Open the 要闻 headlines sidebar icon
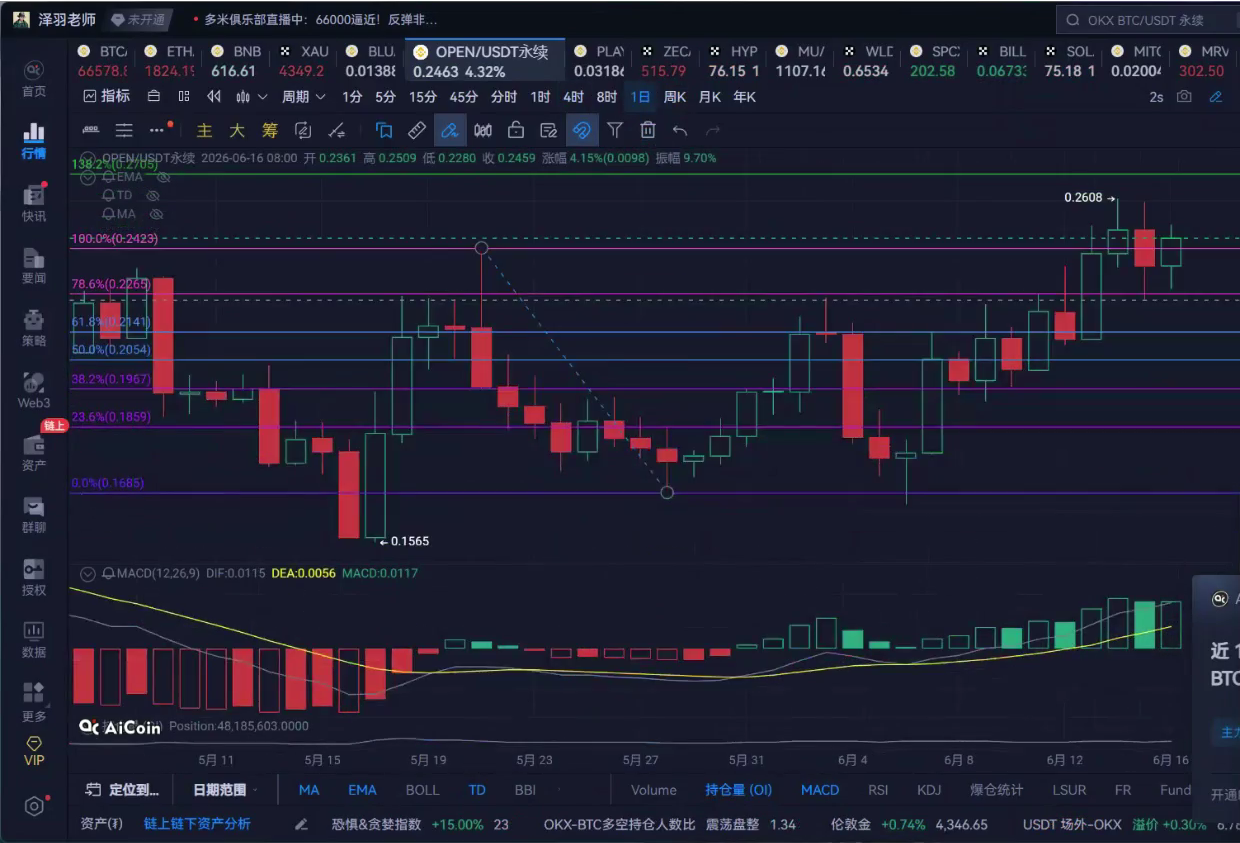Image resolution: width=1240 pixels, height=843 pixels. (x=34, y=265)
